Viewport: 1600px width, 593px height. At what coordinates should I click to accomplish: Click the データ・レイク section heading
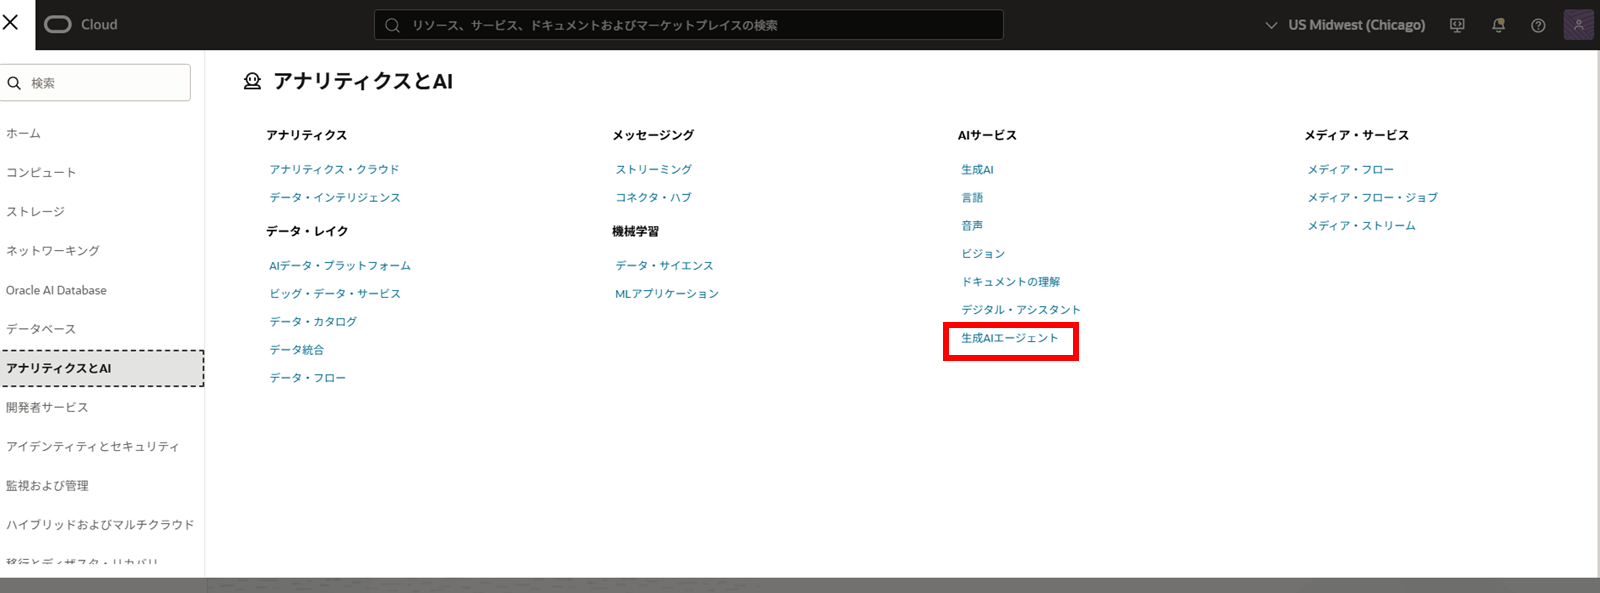pos(307,231)
